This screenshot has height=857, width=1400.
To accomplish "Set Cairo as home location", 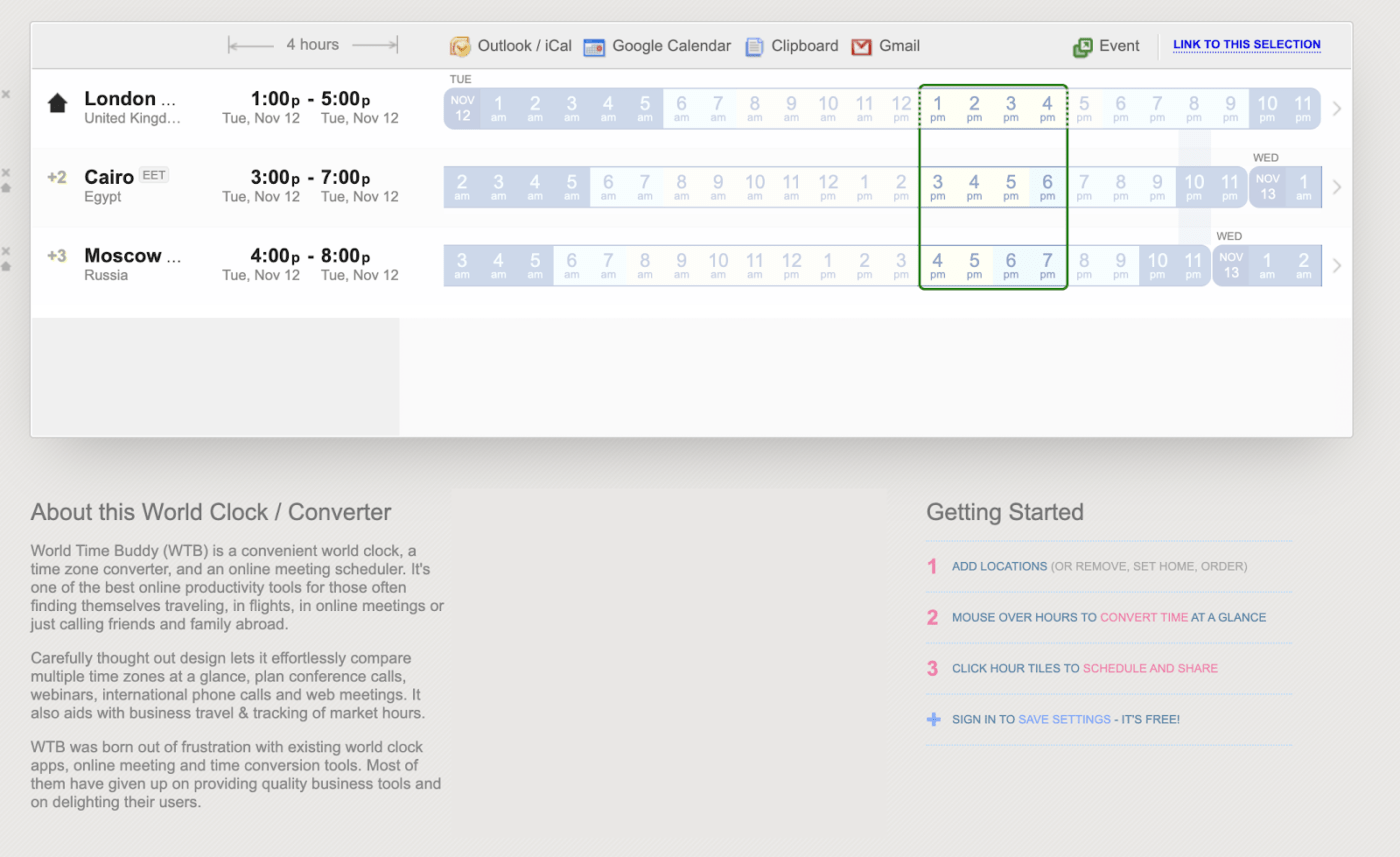I will (6, 187).
